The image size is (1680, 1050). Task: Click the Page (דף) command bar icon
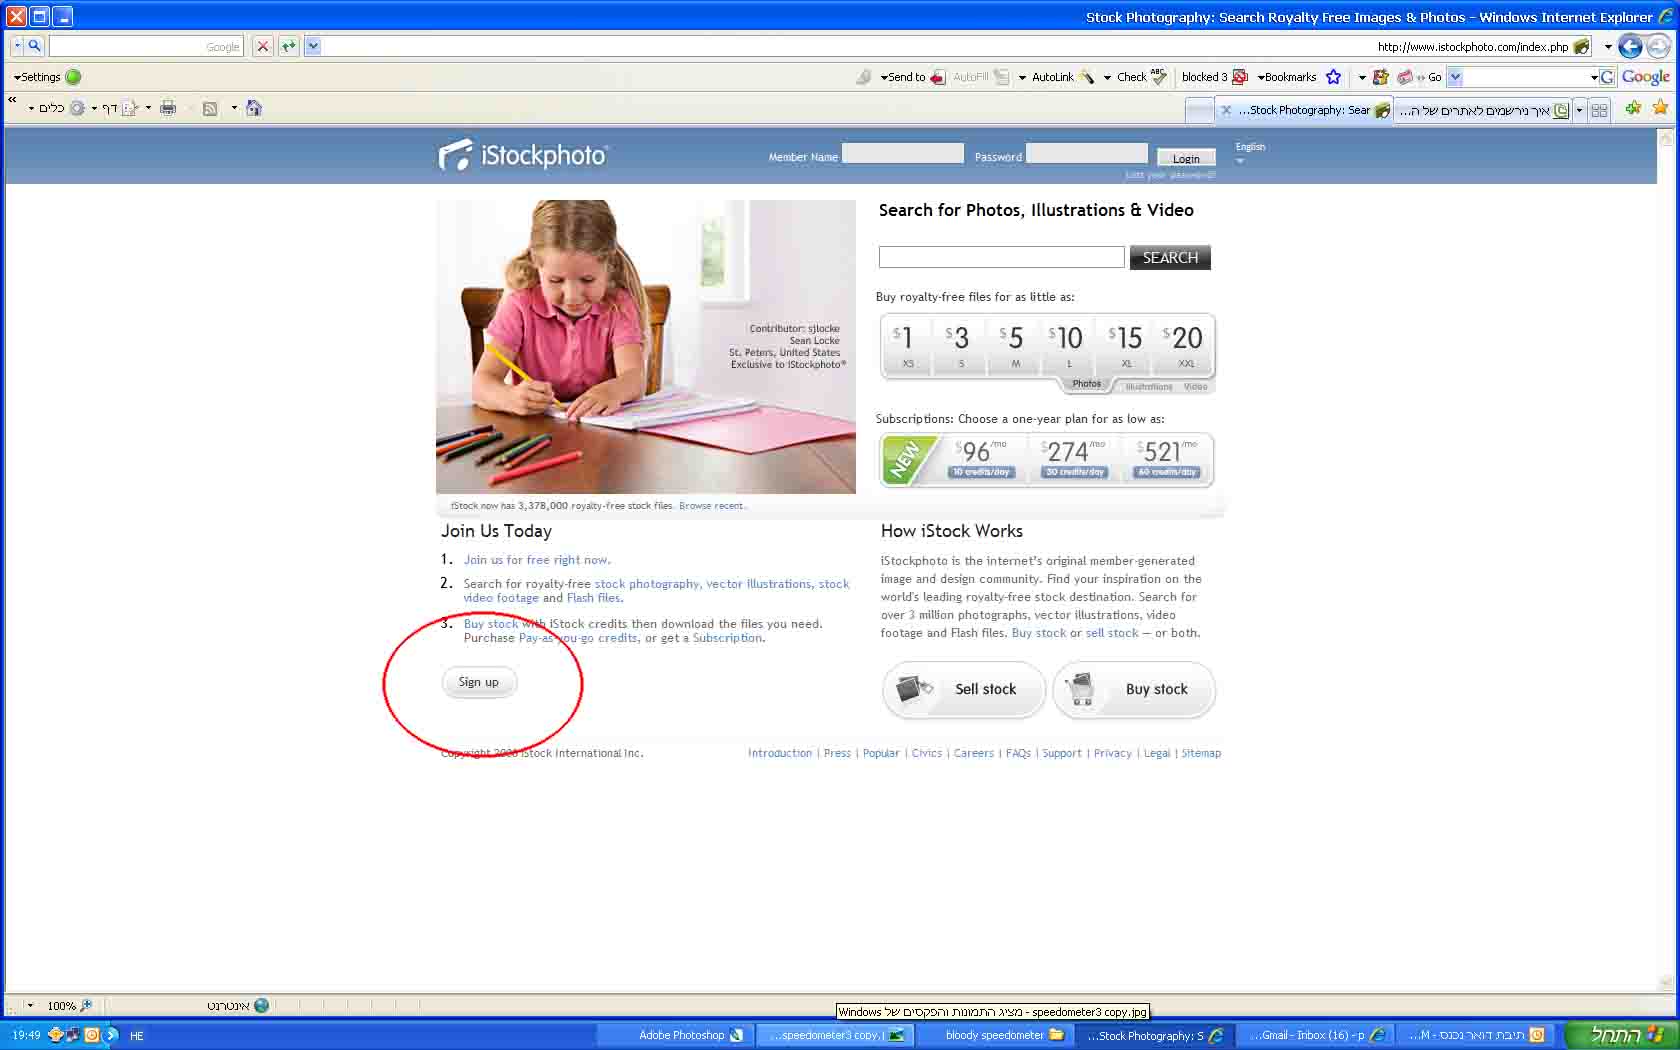tap(129, 108)
